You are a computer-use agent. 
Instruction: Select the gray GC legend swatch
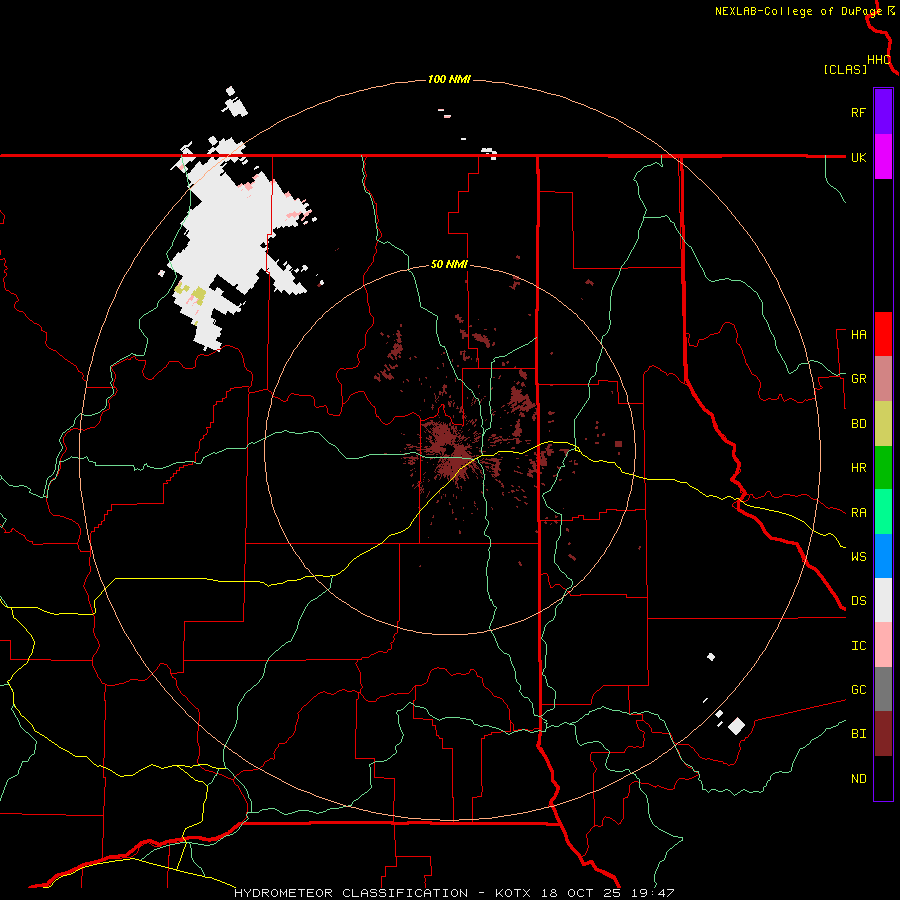pos(883,689)
